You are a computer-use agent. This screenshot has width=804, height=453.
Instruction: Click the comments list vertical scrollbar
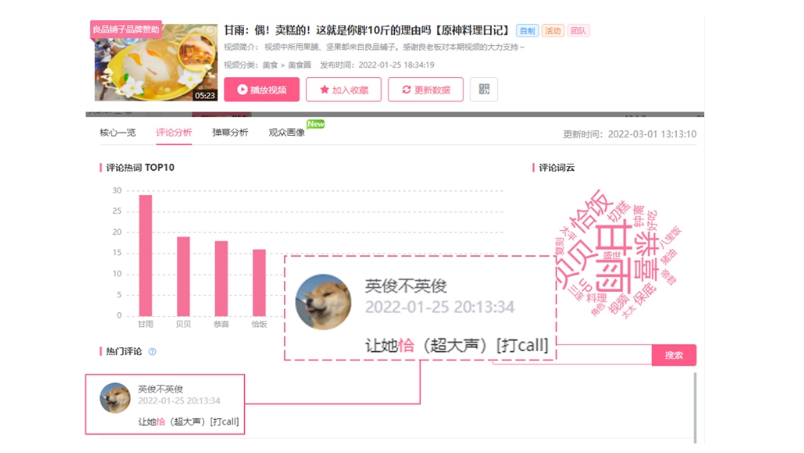(695, 408)
